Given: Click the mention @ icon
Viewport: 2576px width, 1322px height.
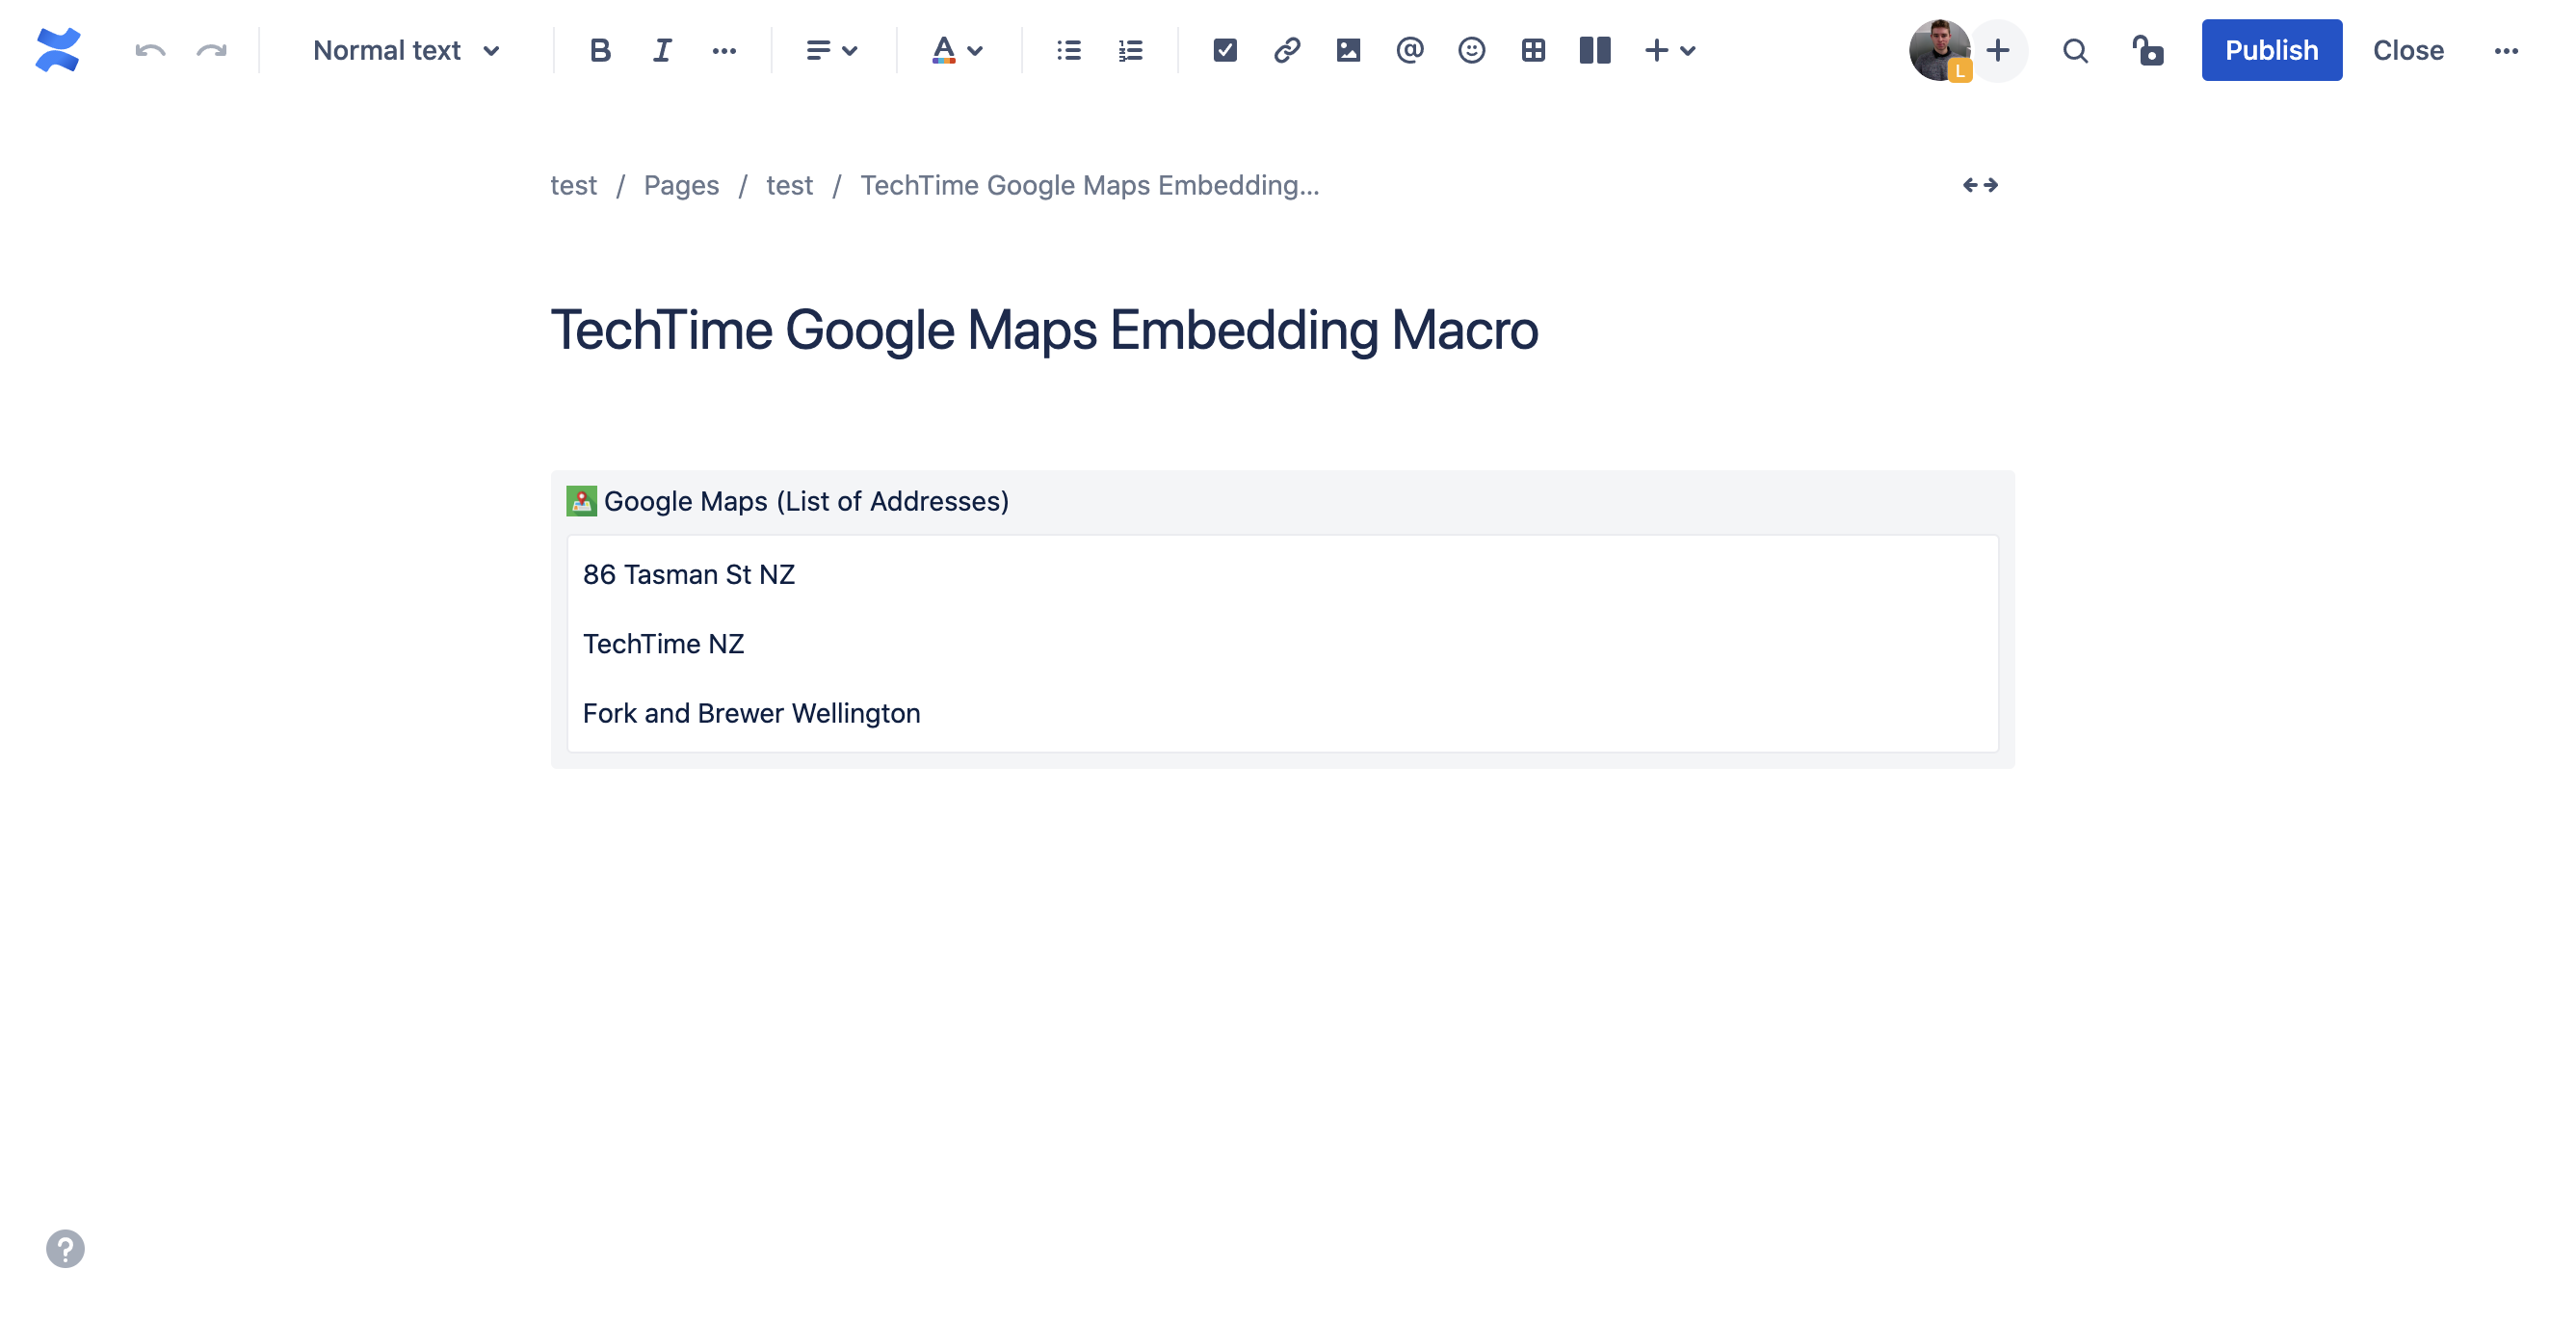Looking at the screenshot, I should click(1409, 50).
